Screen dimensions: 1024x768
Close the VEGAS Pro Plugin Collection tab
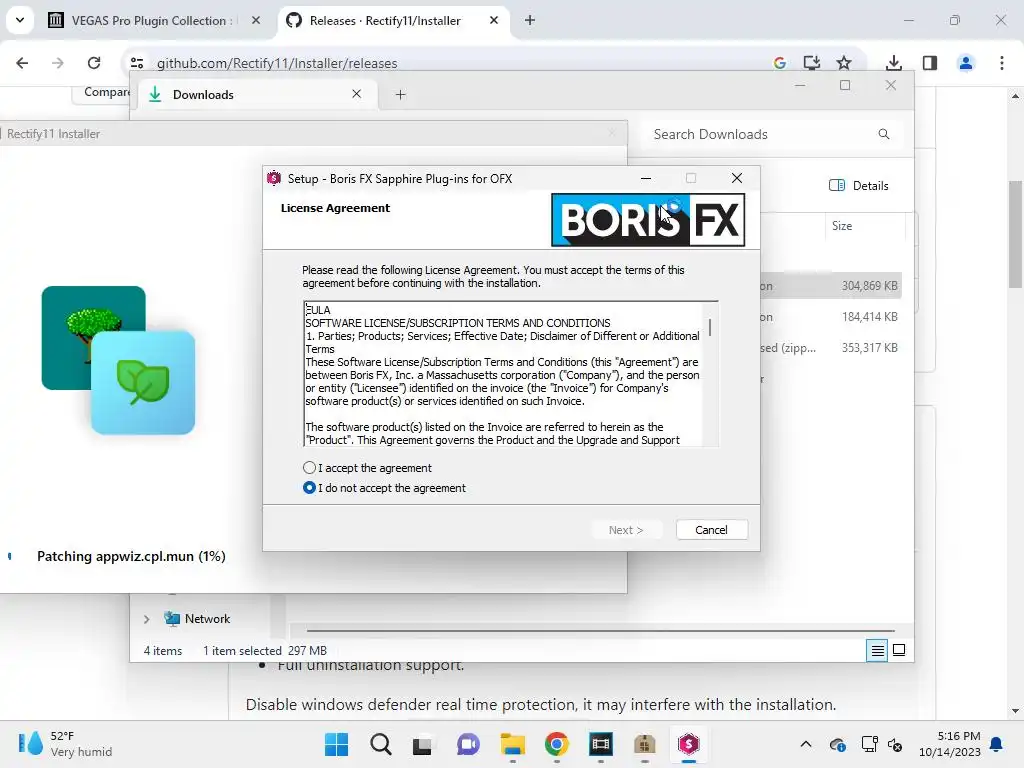[256, 20]
